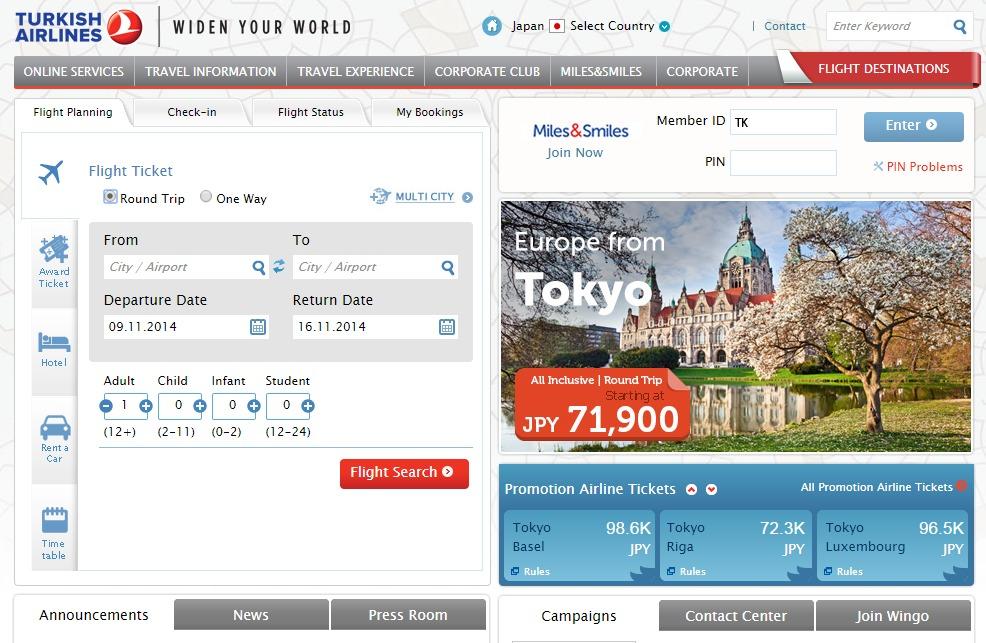Switch to the My Bookings tab
Screen dimensions: 986x643
[429, 112]
